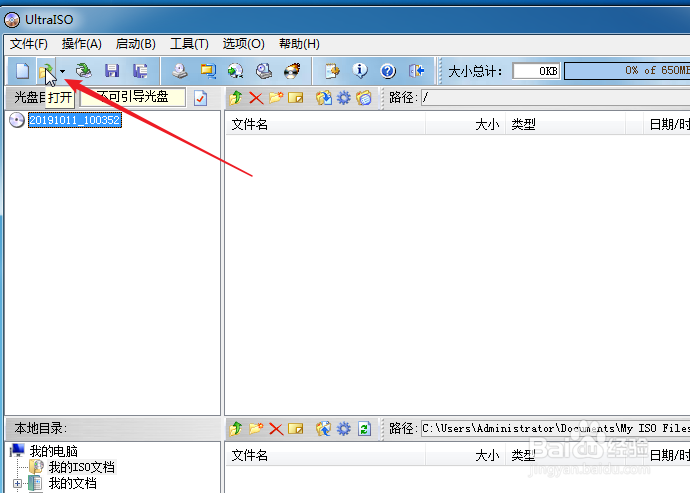Select 我的ISO文档 in local tree

81,467
